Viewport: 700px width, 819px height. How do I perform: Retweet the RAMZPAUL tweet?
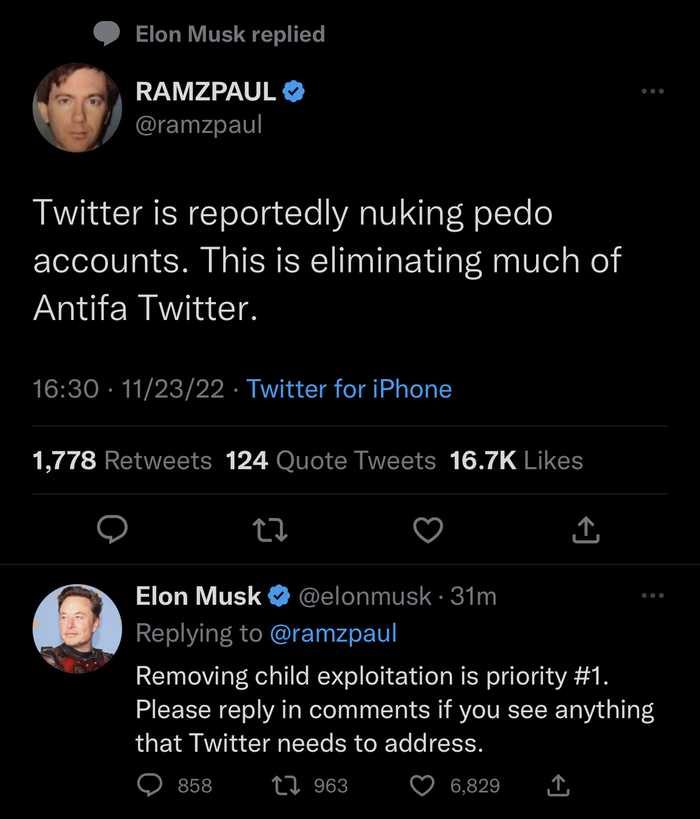[x=271, y=530]
